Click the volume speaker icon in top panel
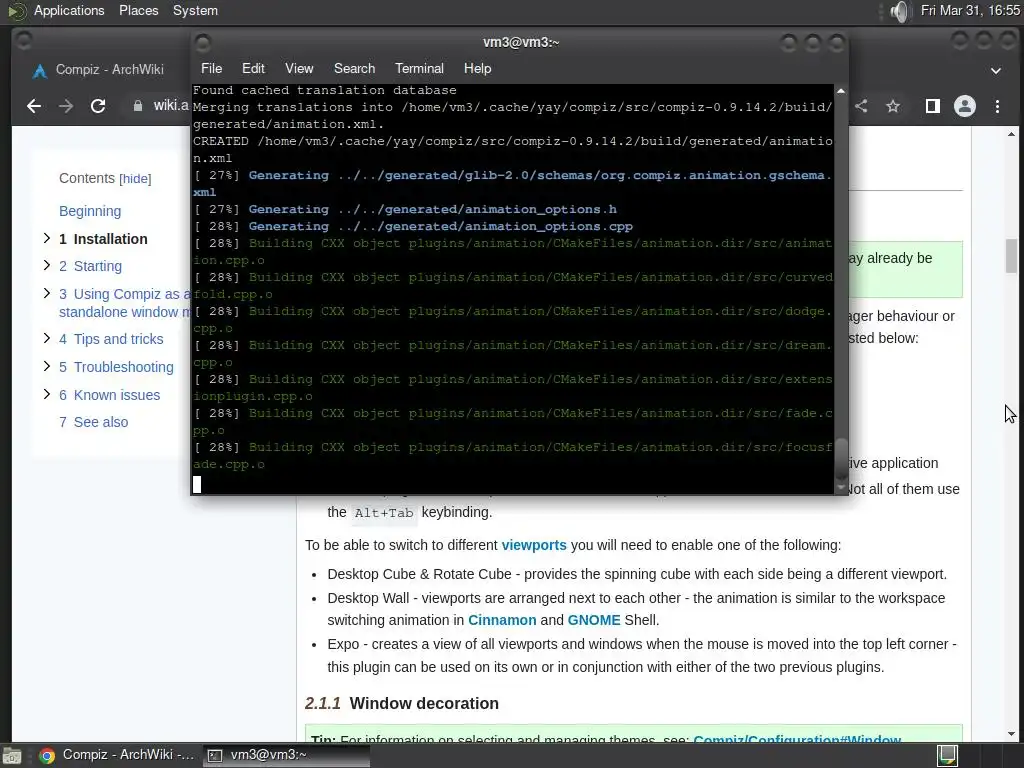 pos(899,11)
